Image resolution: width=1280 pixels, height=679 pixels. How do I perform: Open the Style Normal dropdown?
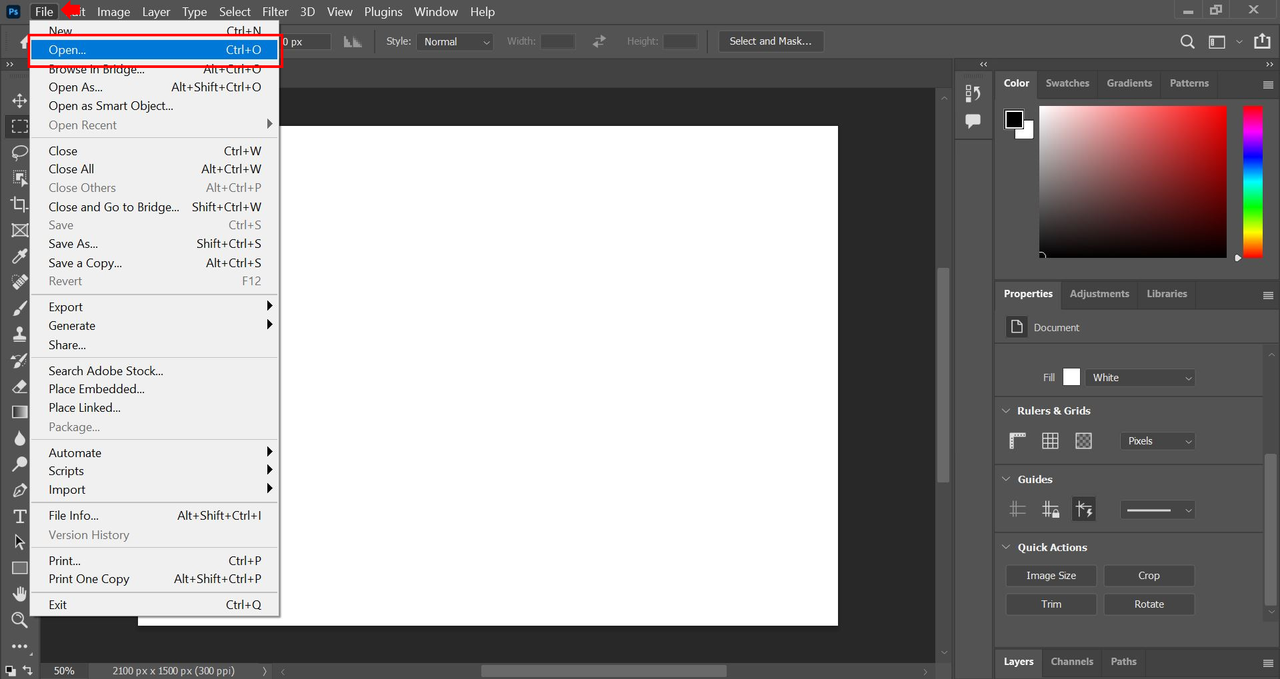tap(455, 42)
